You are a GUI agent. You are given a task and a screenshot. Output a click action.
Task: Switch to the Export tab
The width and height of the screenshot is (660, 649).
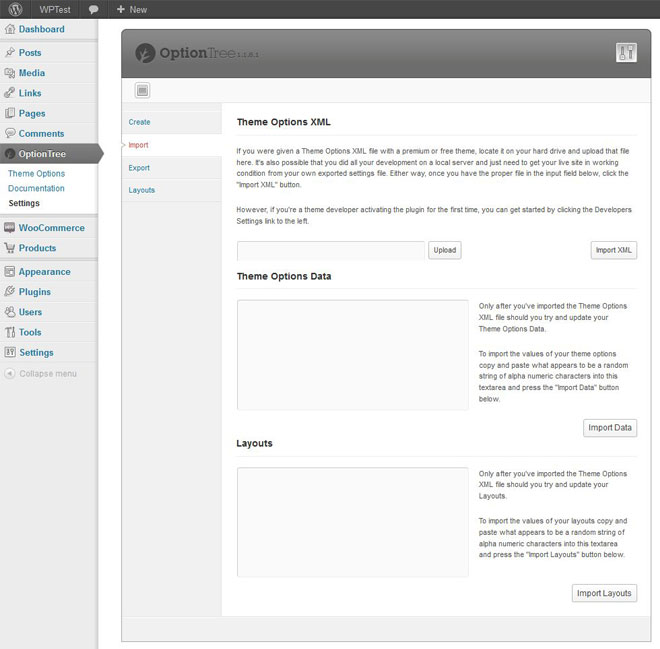[139, 168]
